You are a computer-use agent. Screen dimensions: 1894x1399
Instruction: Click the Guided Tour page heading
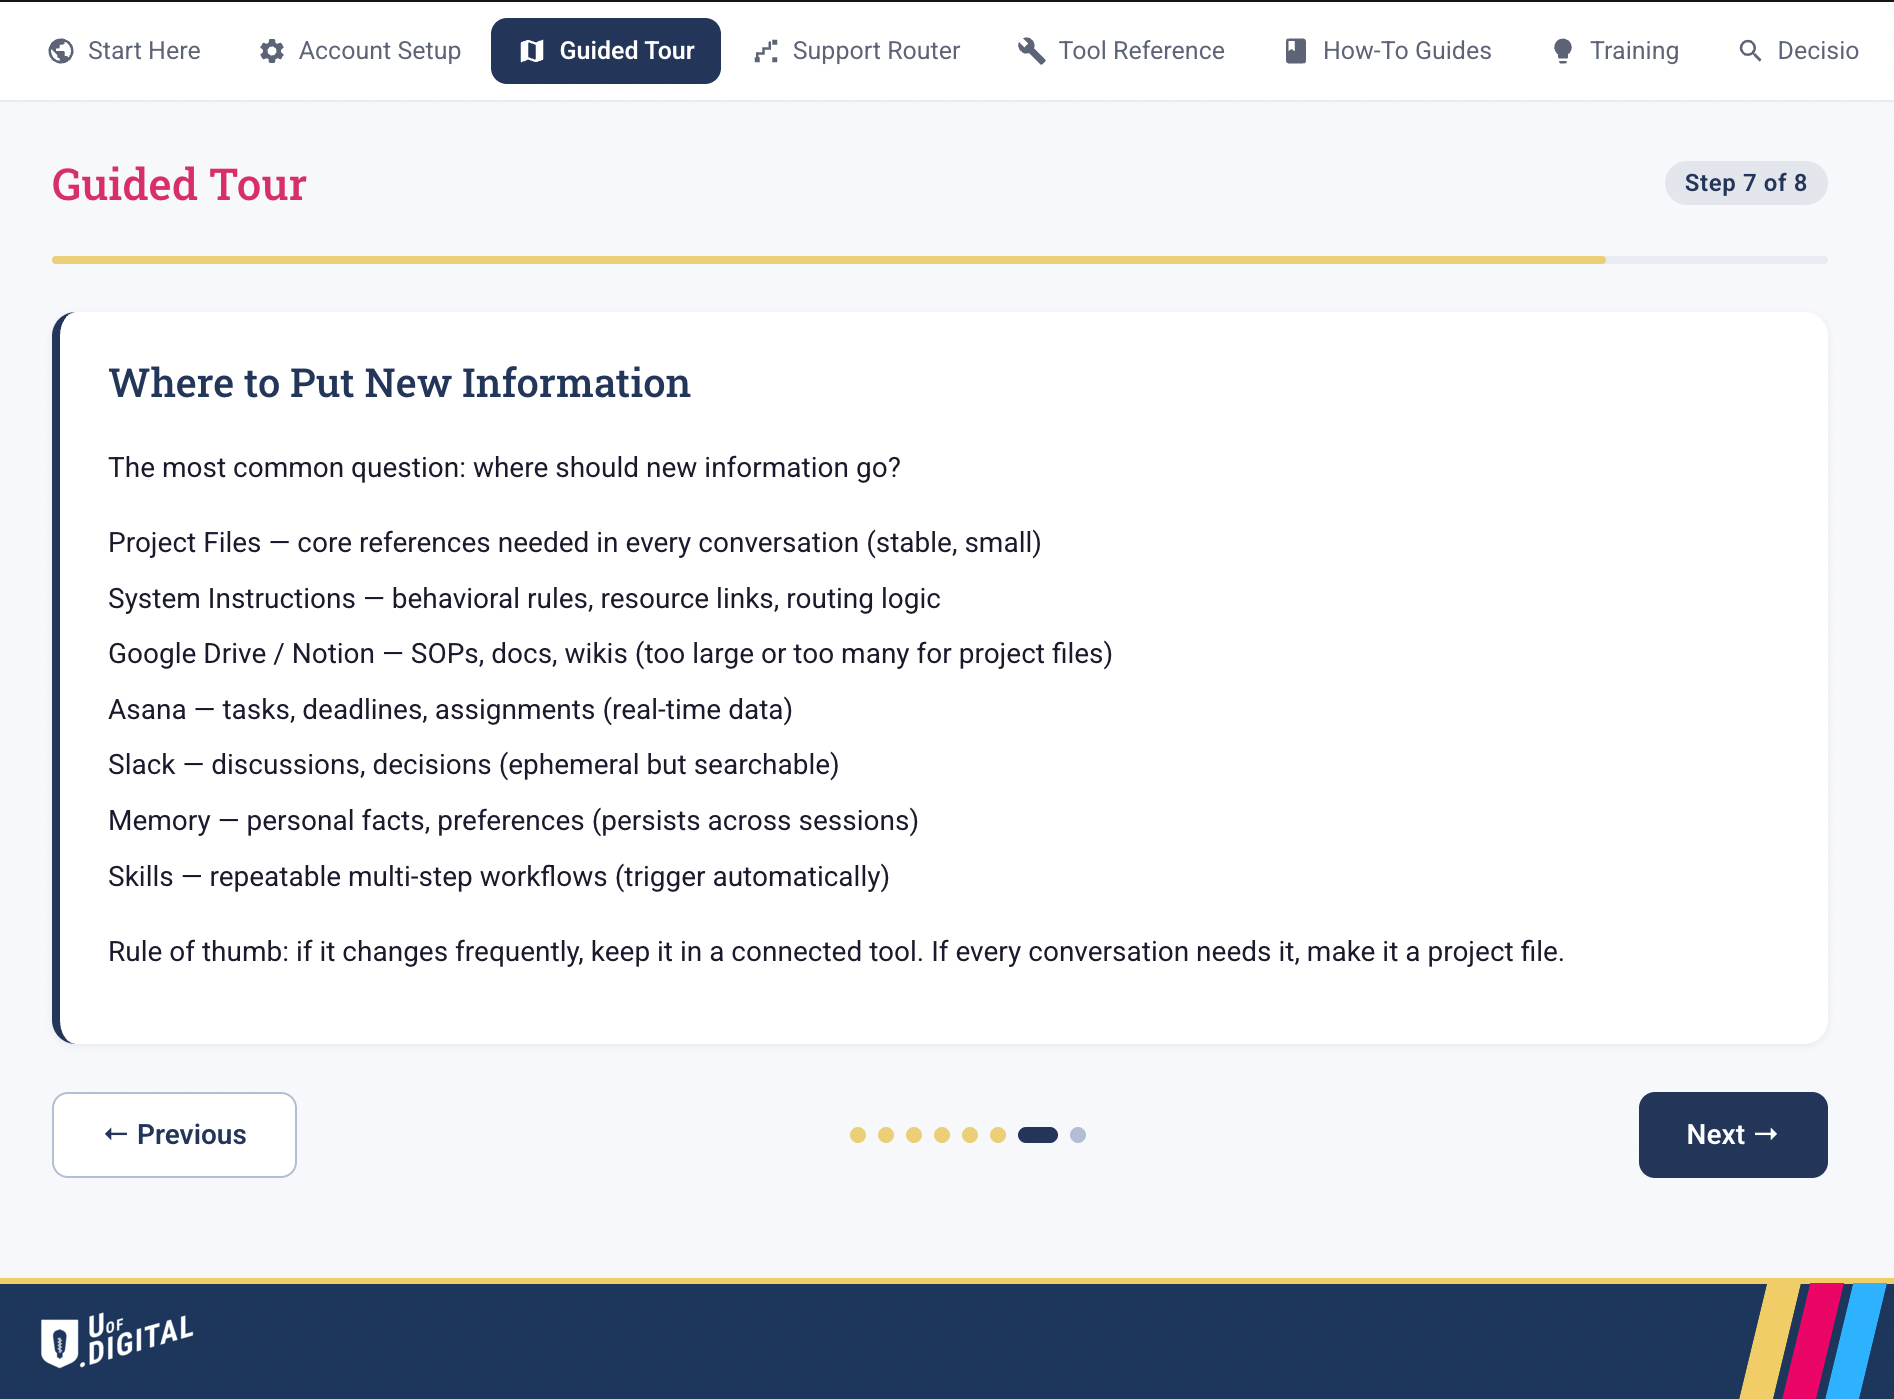[x=179, y=185]
